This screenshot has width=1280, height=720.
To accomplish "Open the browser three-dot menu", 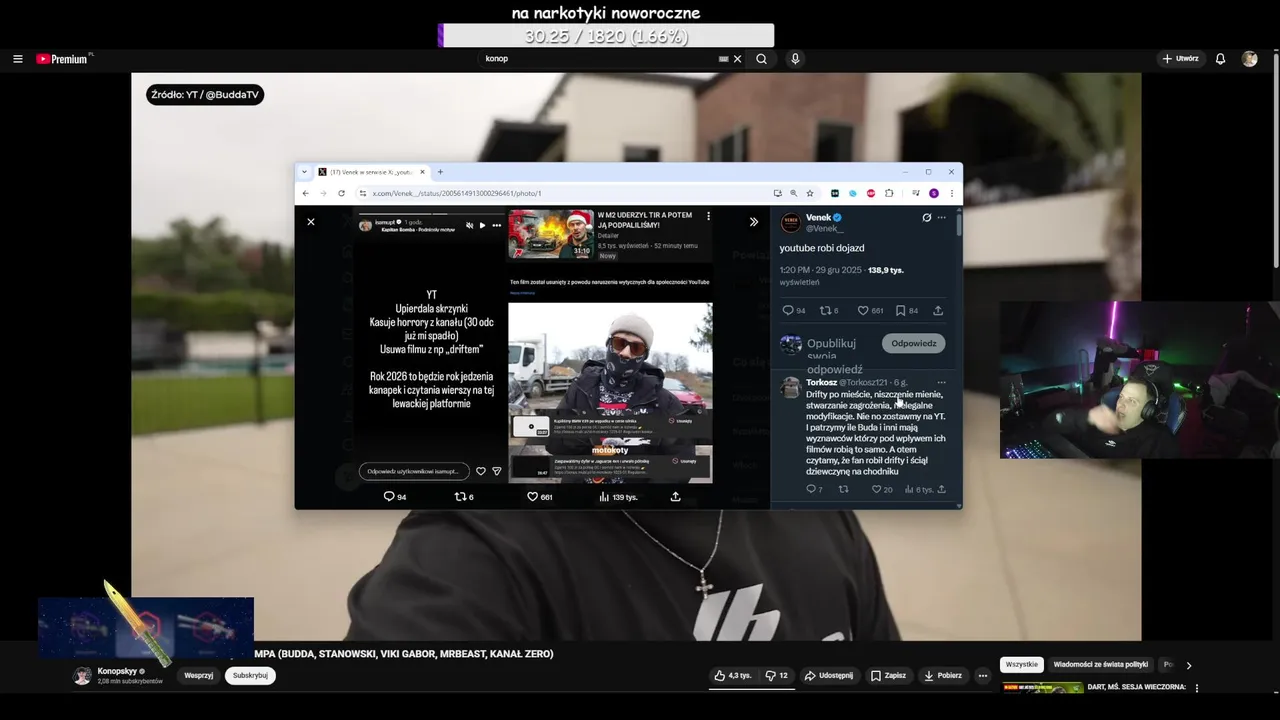I will (x=951, y=193).
